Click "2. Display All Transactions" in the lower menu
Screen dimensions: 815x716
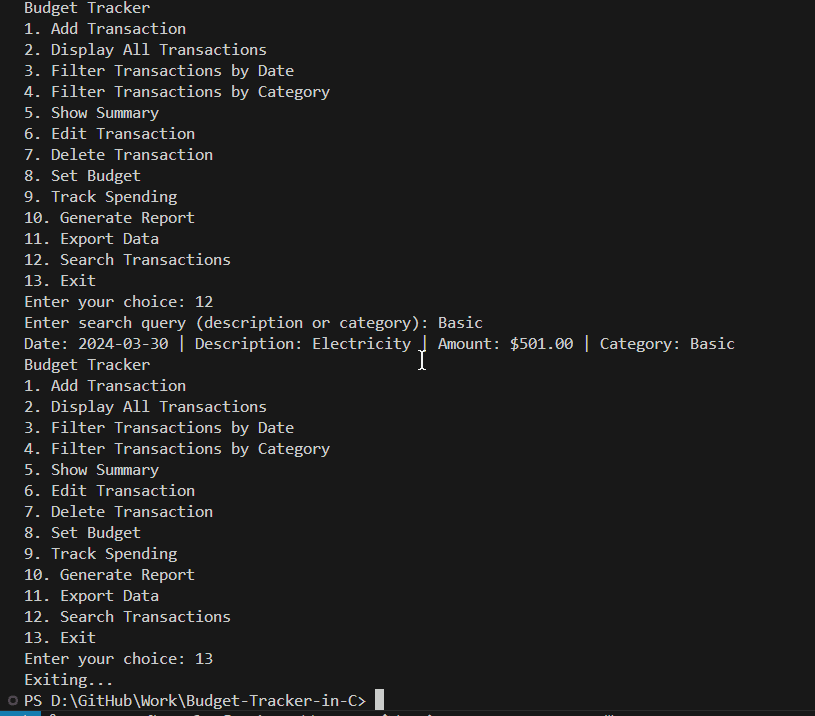[x=145, y=407]
